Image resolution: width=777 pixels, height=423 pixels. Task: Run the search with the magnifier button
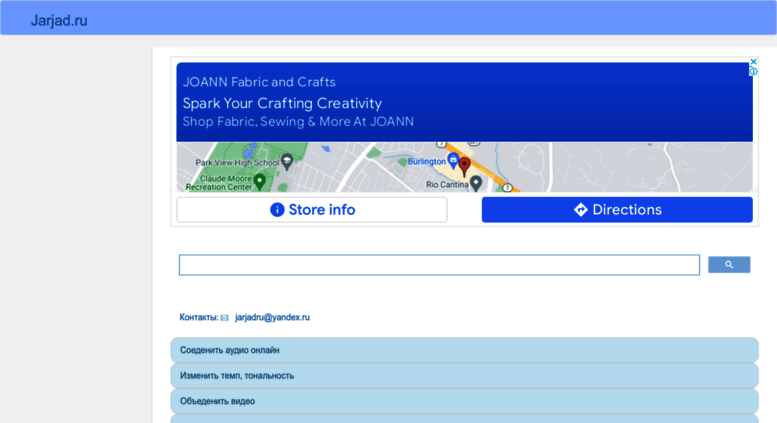coord(729,265)
